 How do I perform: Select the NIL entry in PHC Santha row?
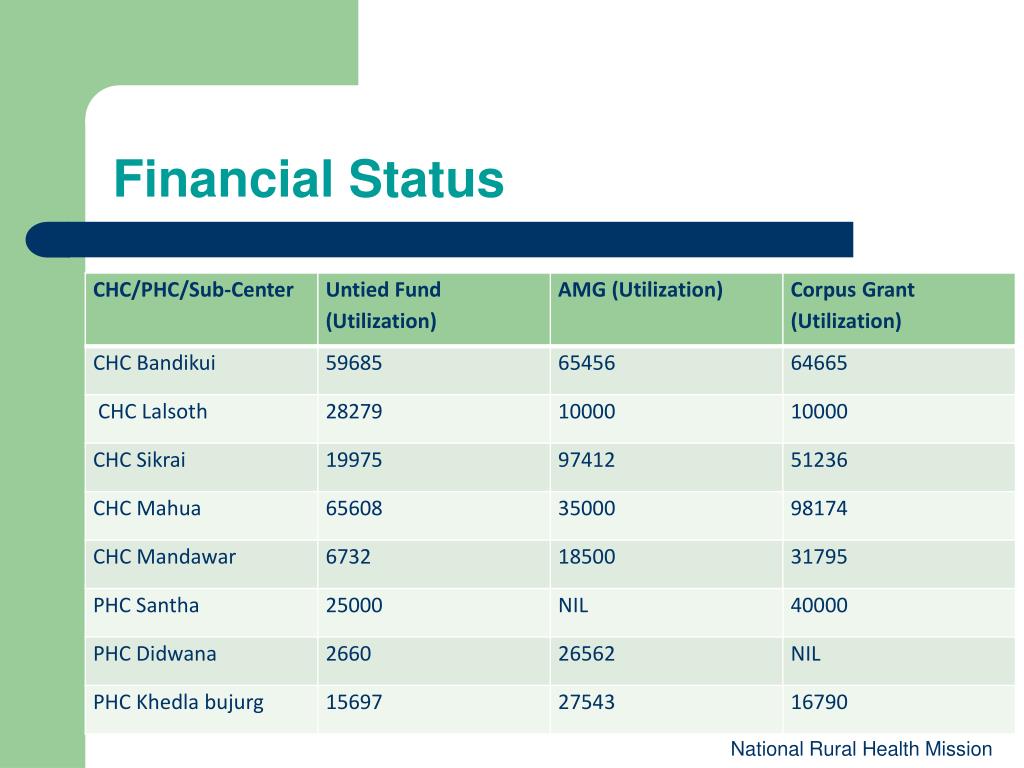click(573, 605)
